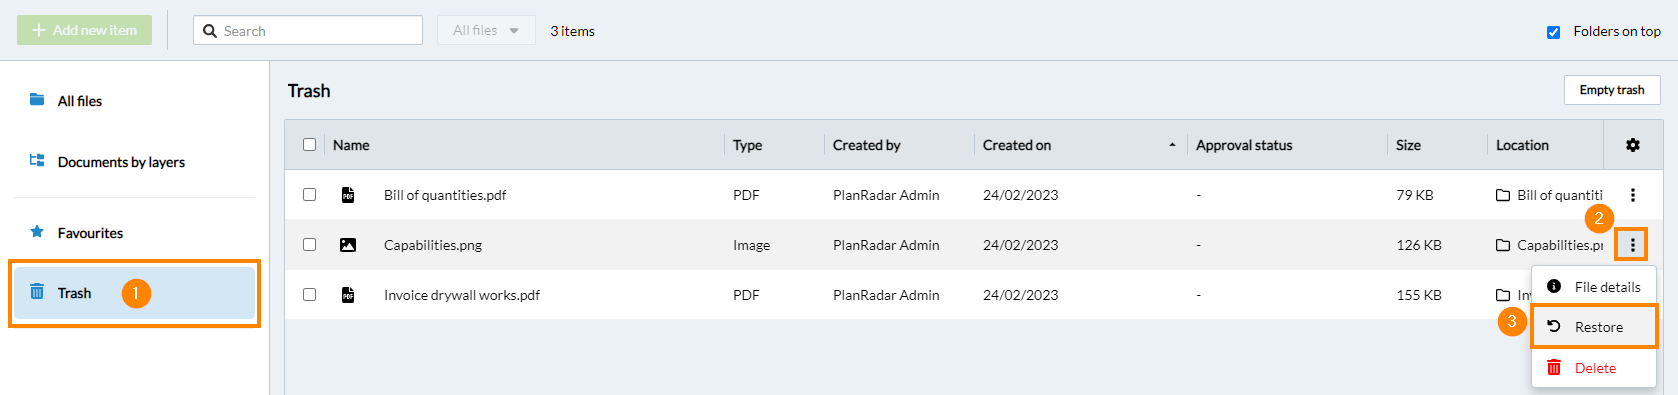This screenshot has width=1678, height=395.
Task: Choose Delete in the context menu
Action: 1594,368
